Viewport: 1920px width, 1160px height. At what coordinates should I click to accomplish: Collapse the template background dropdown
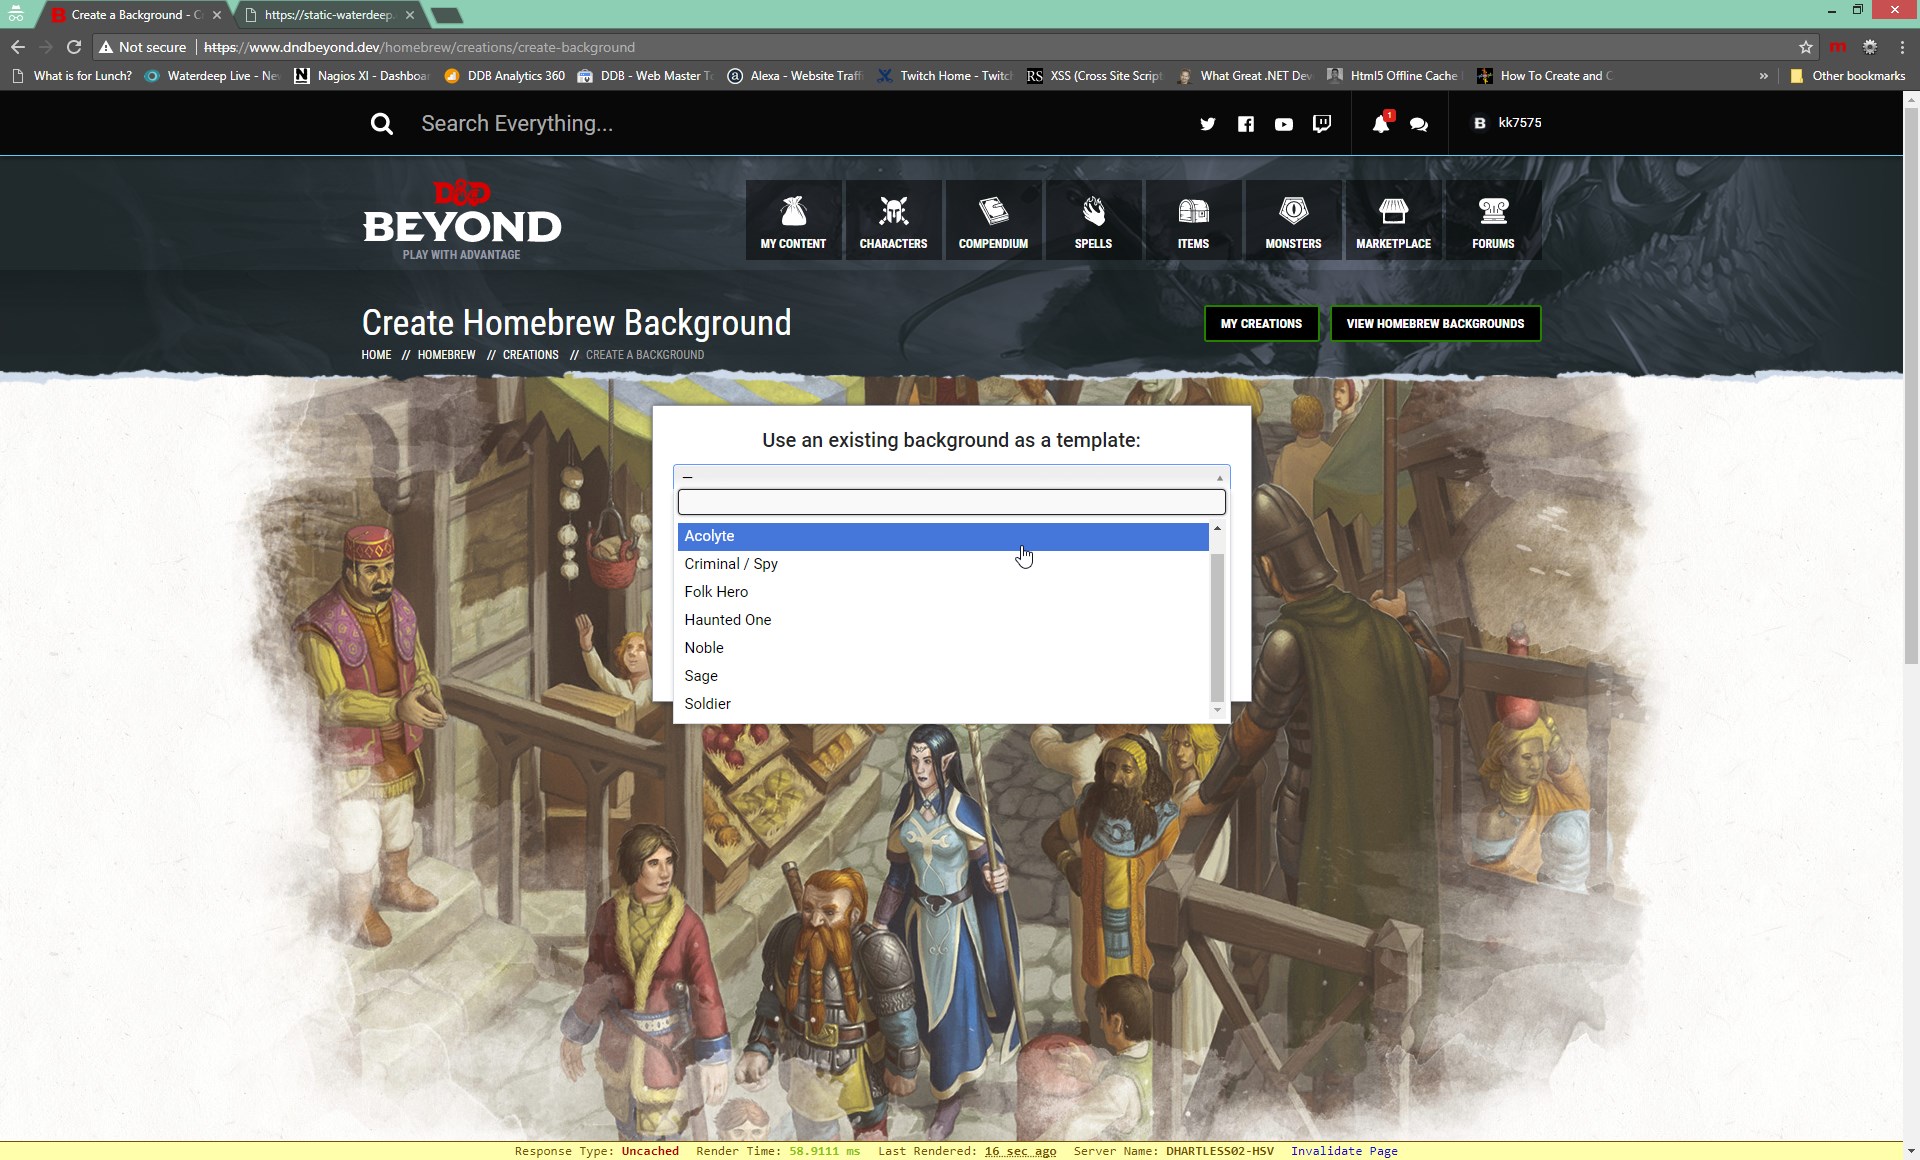click(951, 477)
